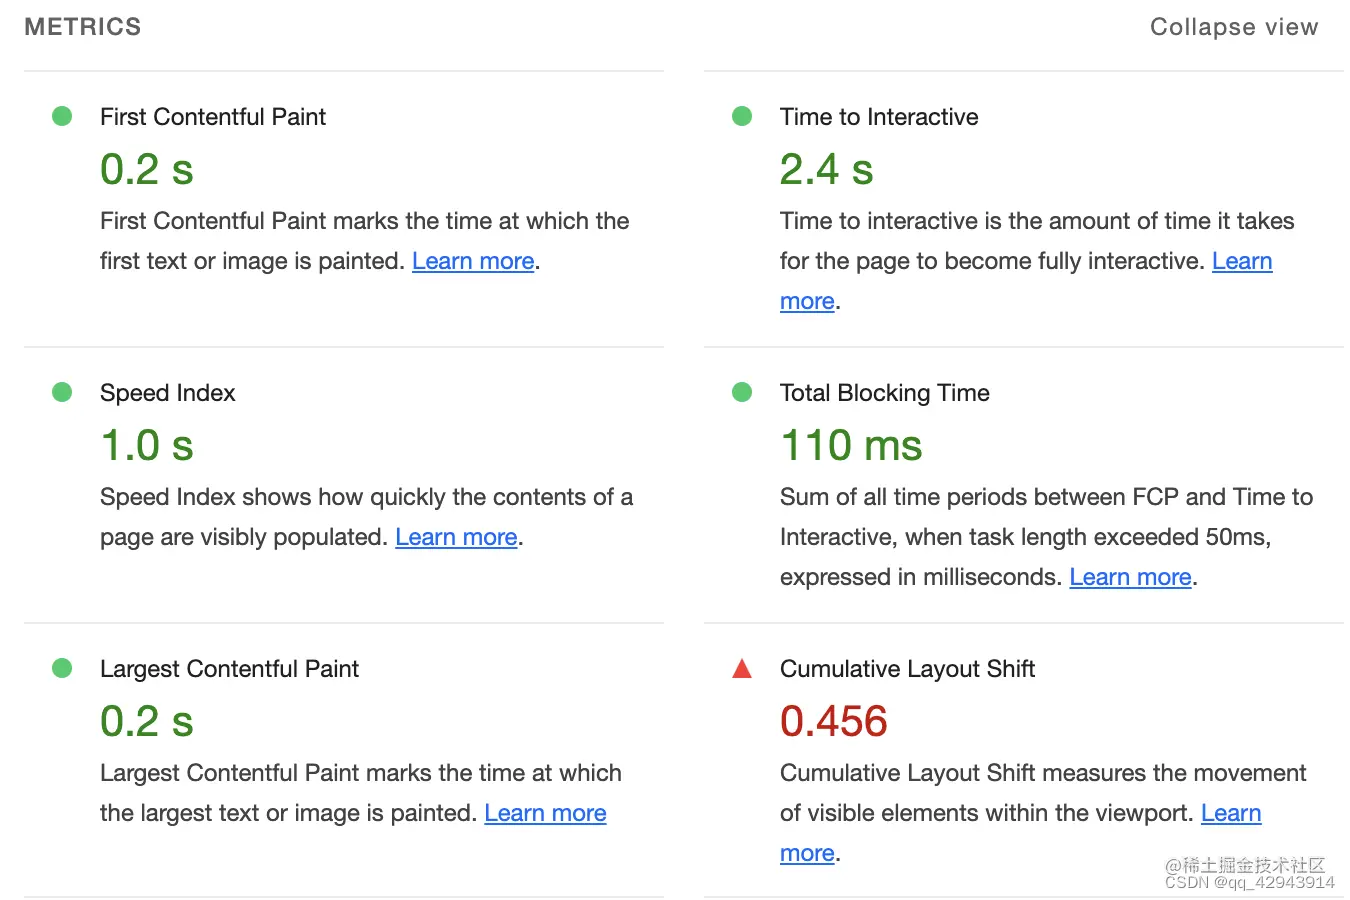The width and height of the screenshot is (1350, 900).
Task: Click the Cumulative Layout Shift title
Action: point(907,669)
